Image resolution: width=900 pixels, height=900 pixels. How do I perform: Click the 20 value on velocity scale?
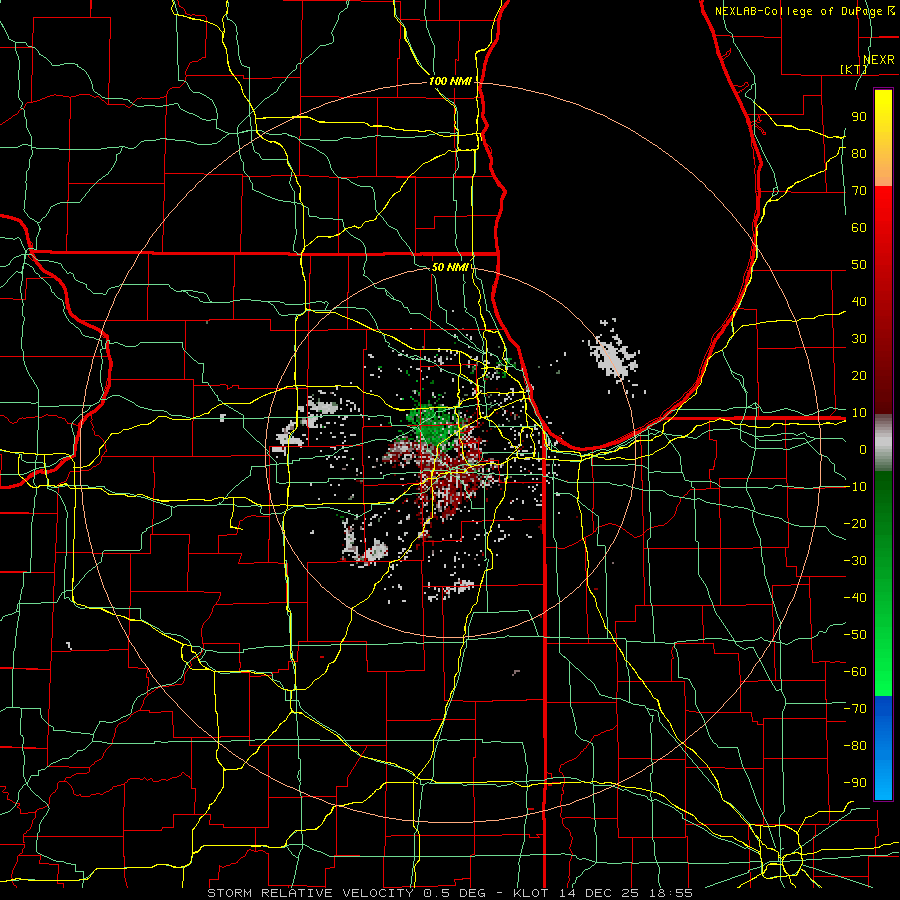[859, 375]
